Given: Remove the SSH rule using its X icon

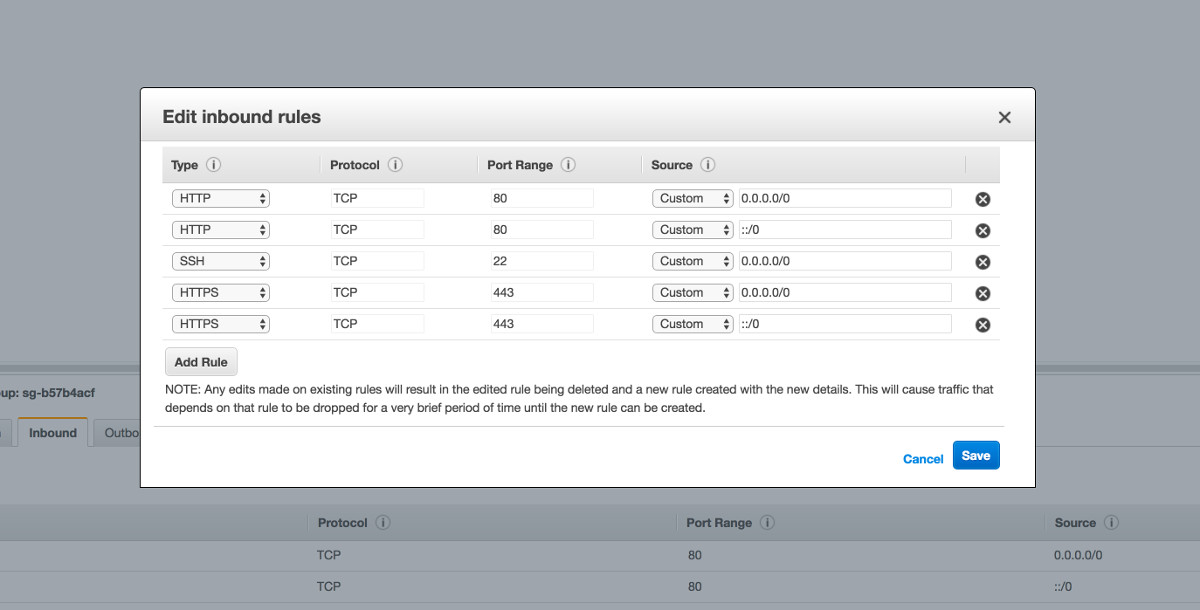Looking at the screenshot, I should [982, 261].
